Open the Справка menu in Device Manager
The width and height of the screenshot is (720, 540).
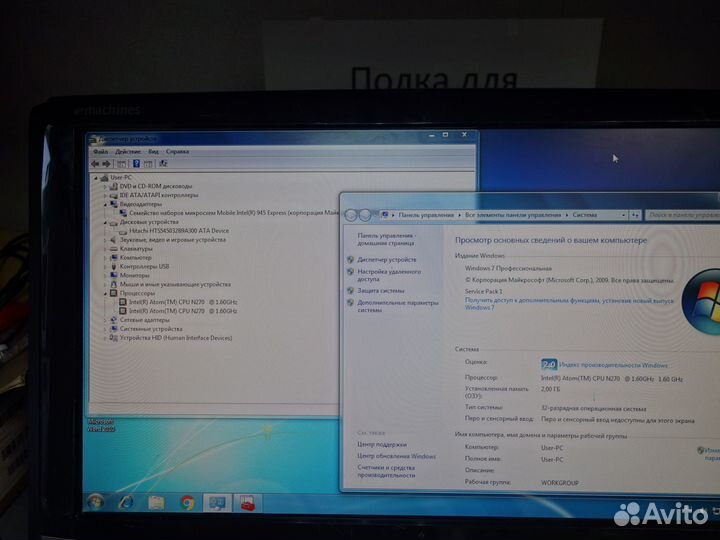coord(177,152)
